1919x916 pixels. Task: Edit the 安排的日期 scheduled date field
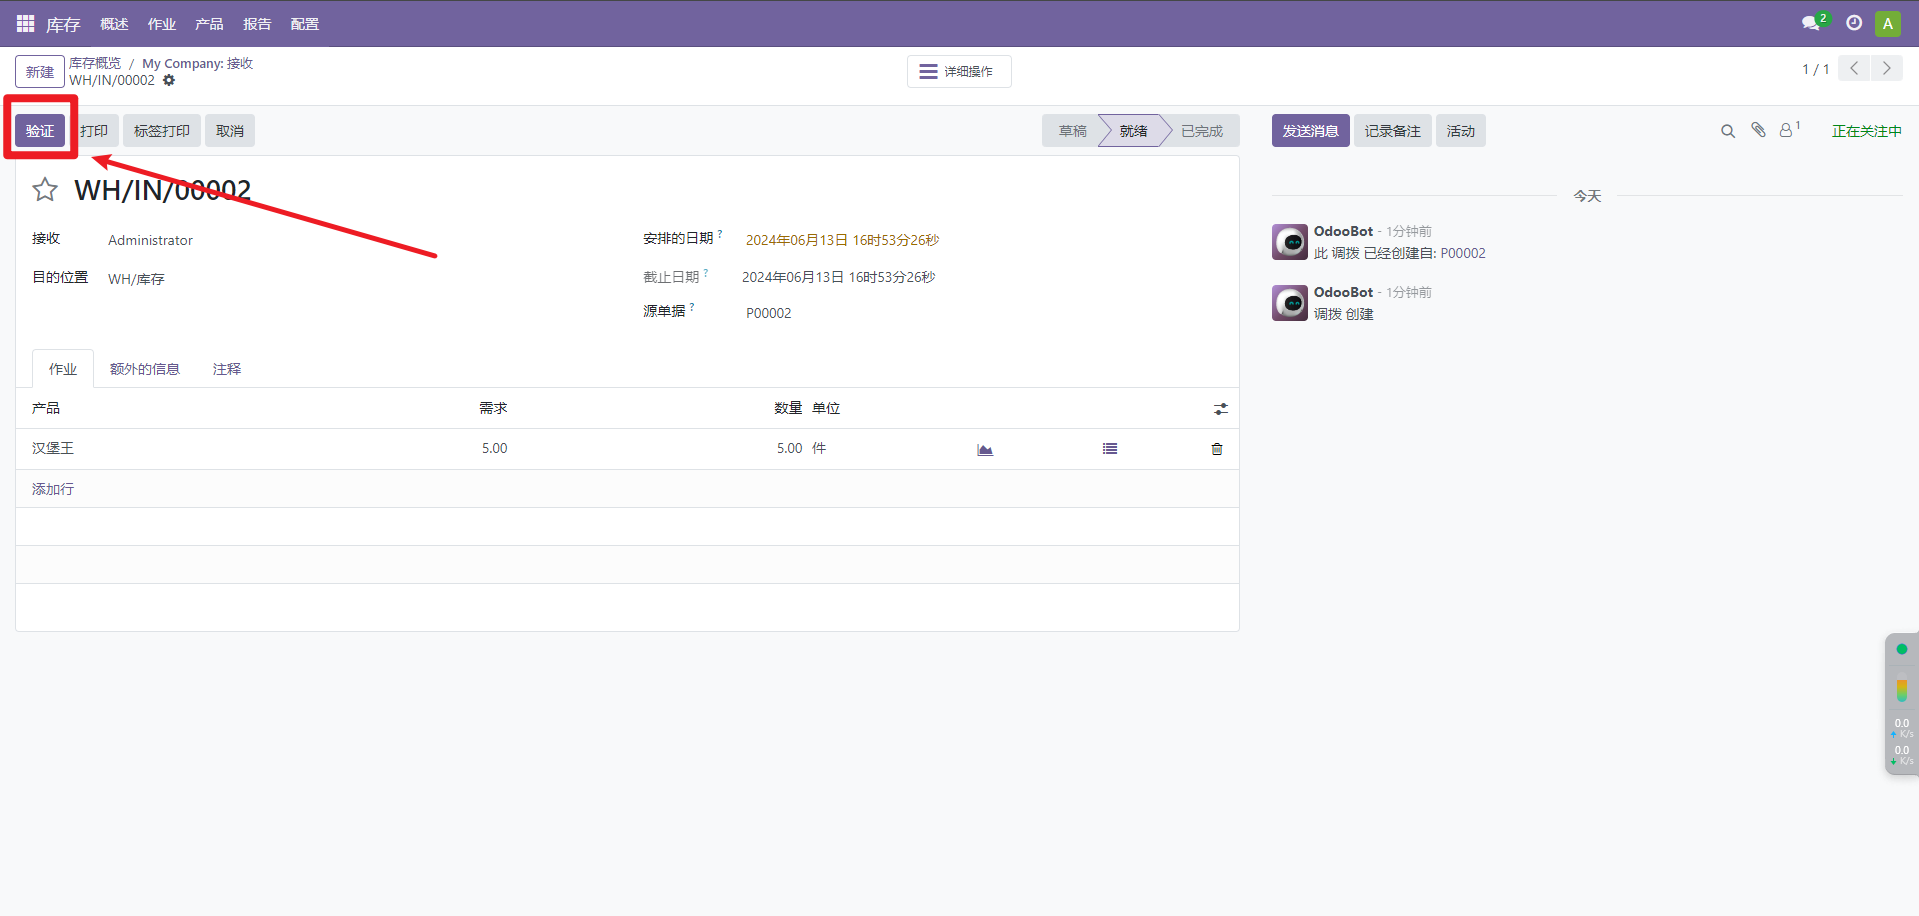[x=842, y=240]
